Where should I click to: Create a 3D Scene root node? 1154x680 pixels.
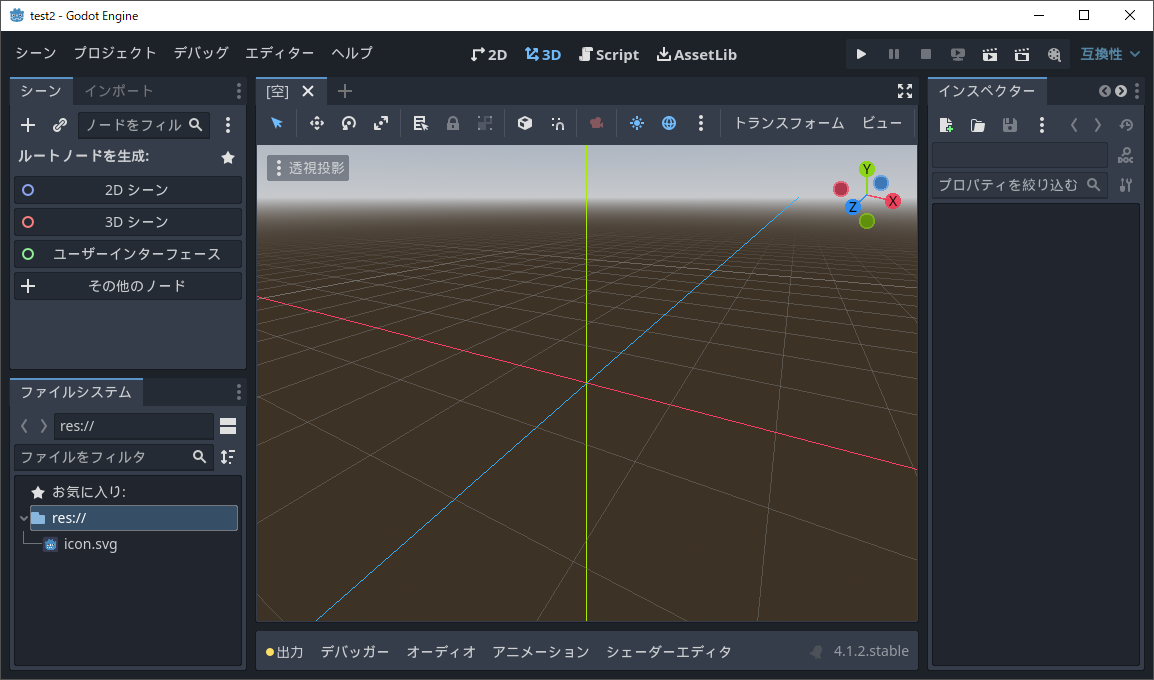[x=128, y=222]
